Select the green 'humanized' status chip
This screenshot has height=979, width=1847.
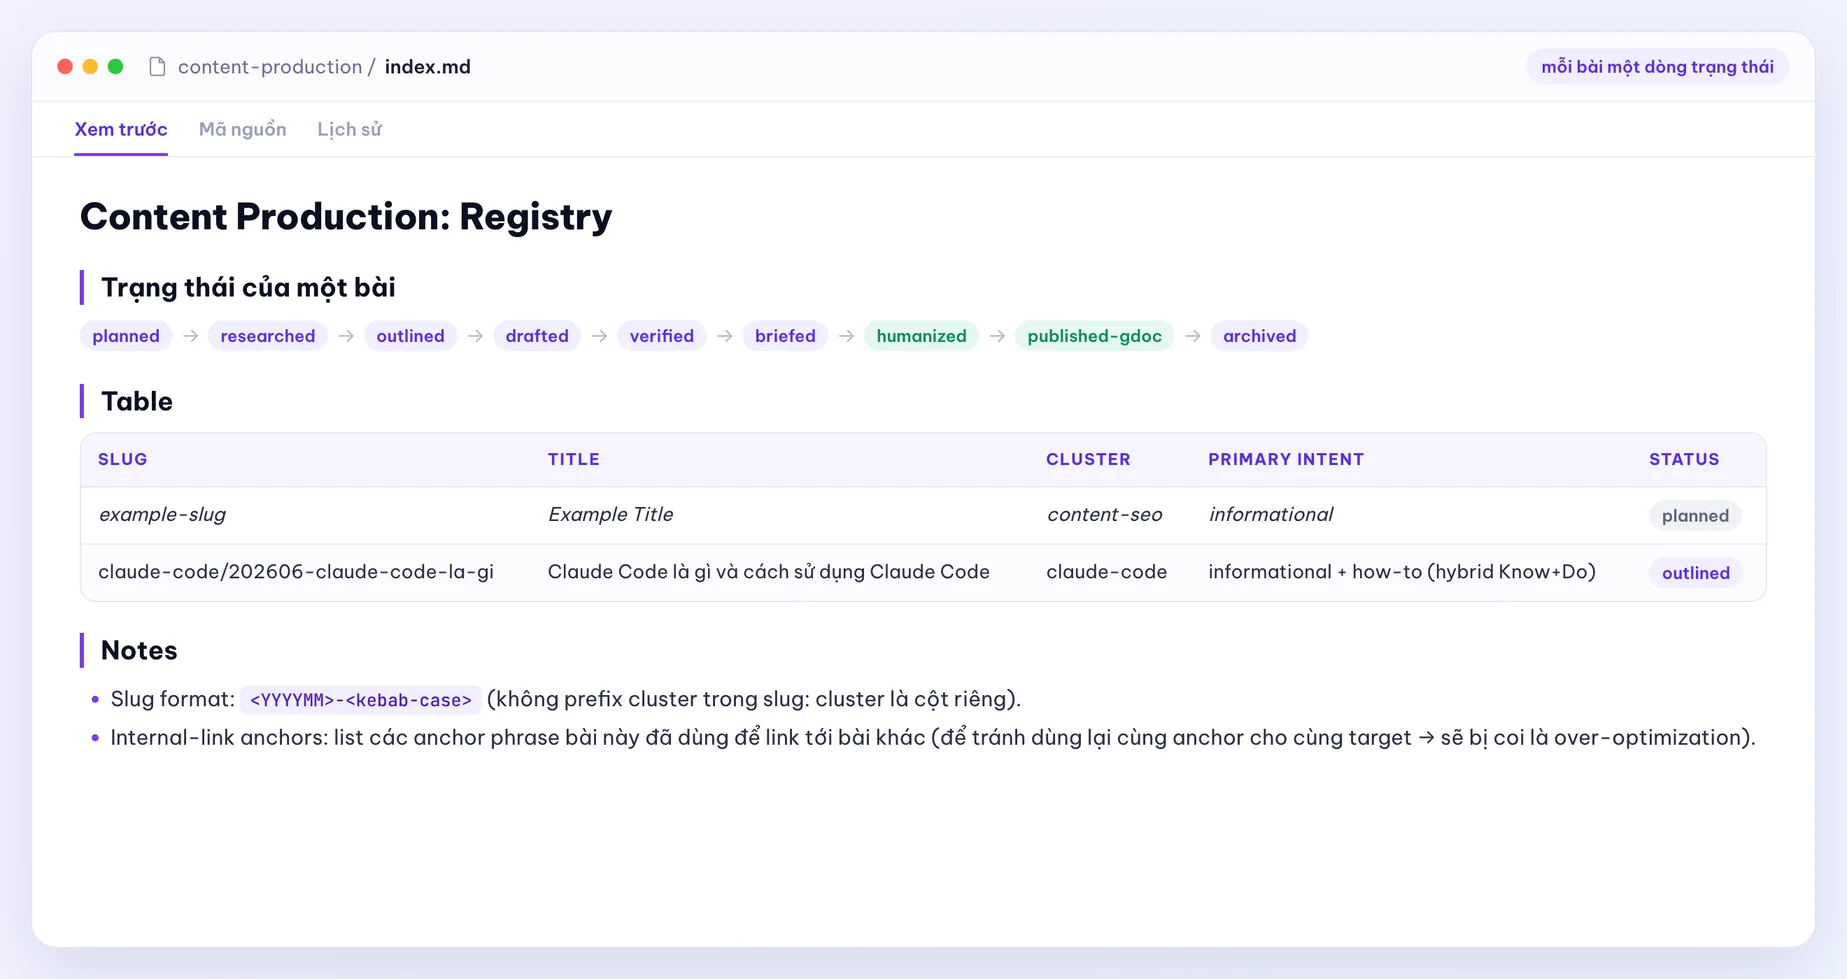(921, 336)
